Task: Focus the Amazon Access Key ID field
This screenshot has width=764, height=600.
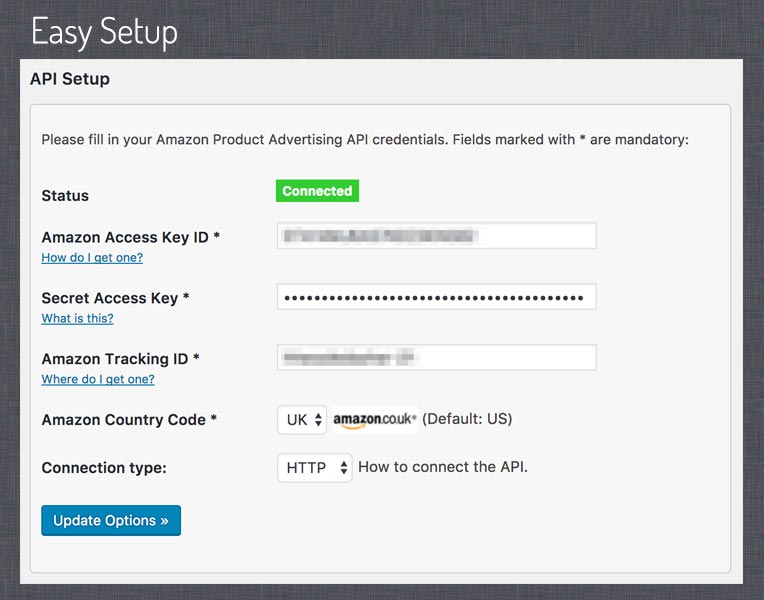Action: click(437, 236)
